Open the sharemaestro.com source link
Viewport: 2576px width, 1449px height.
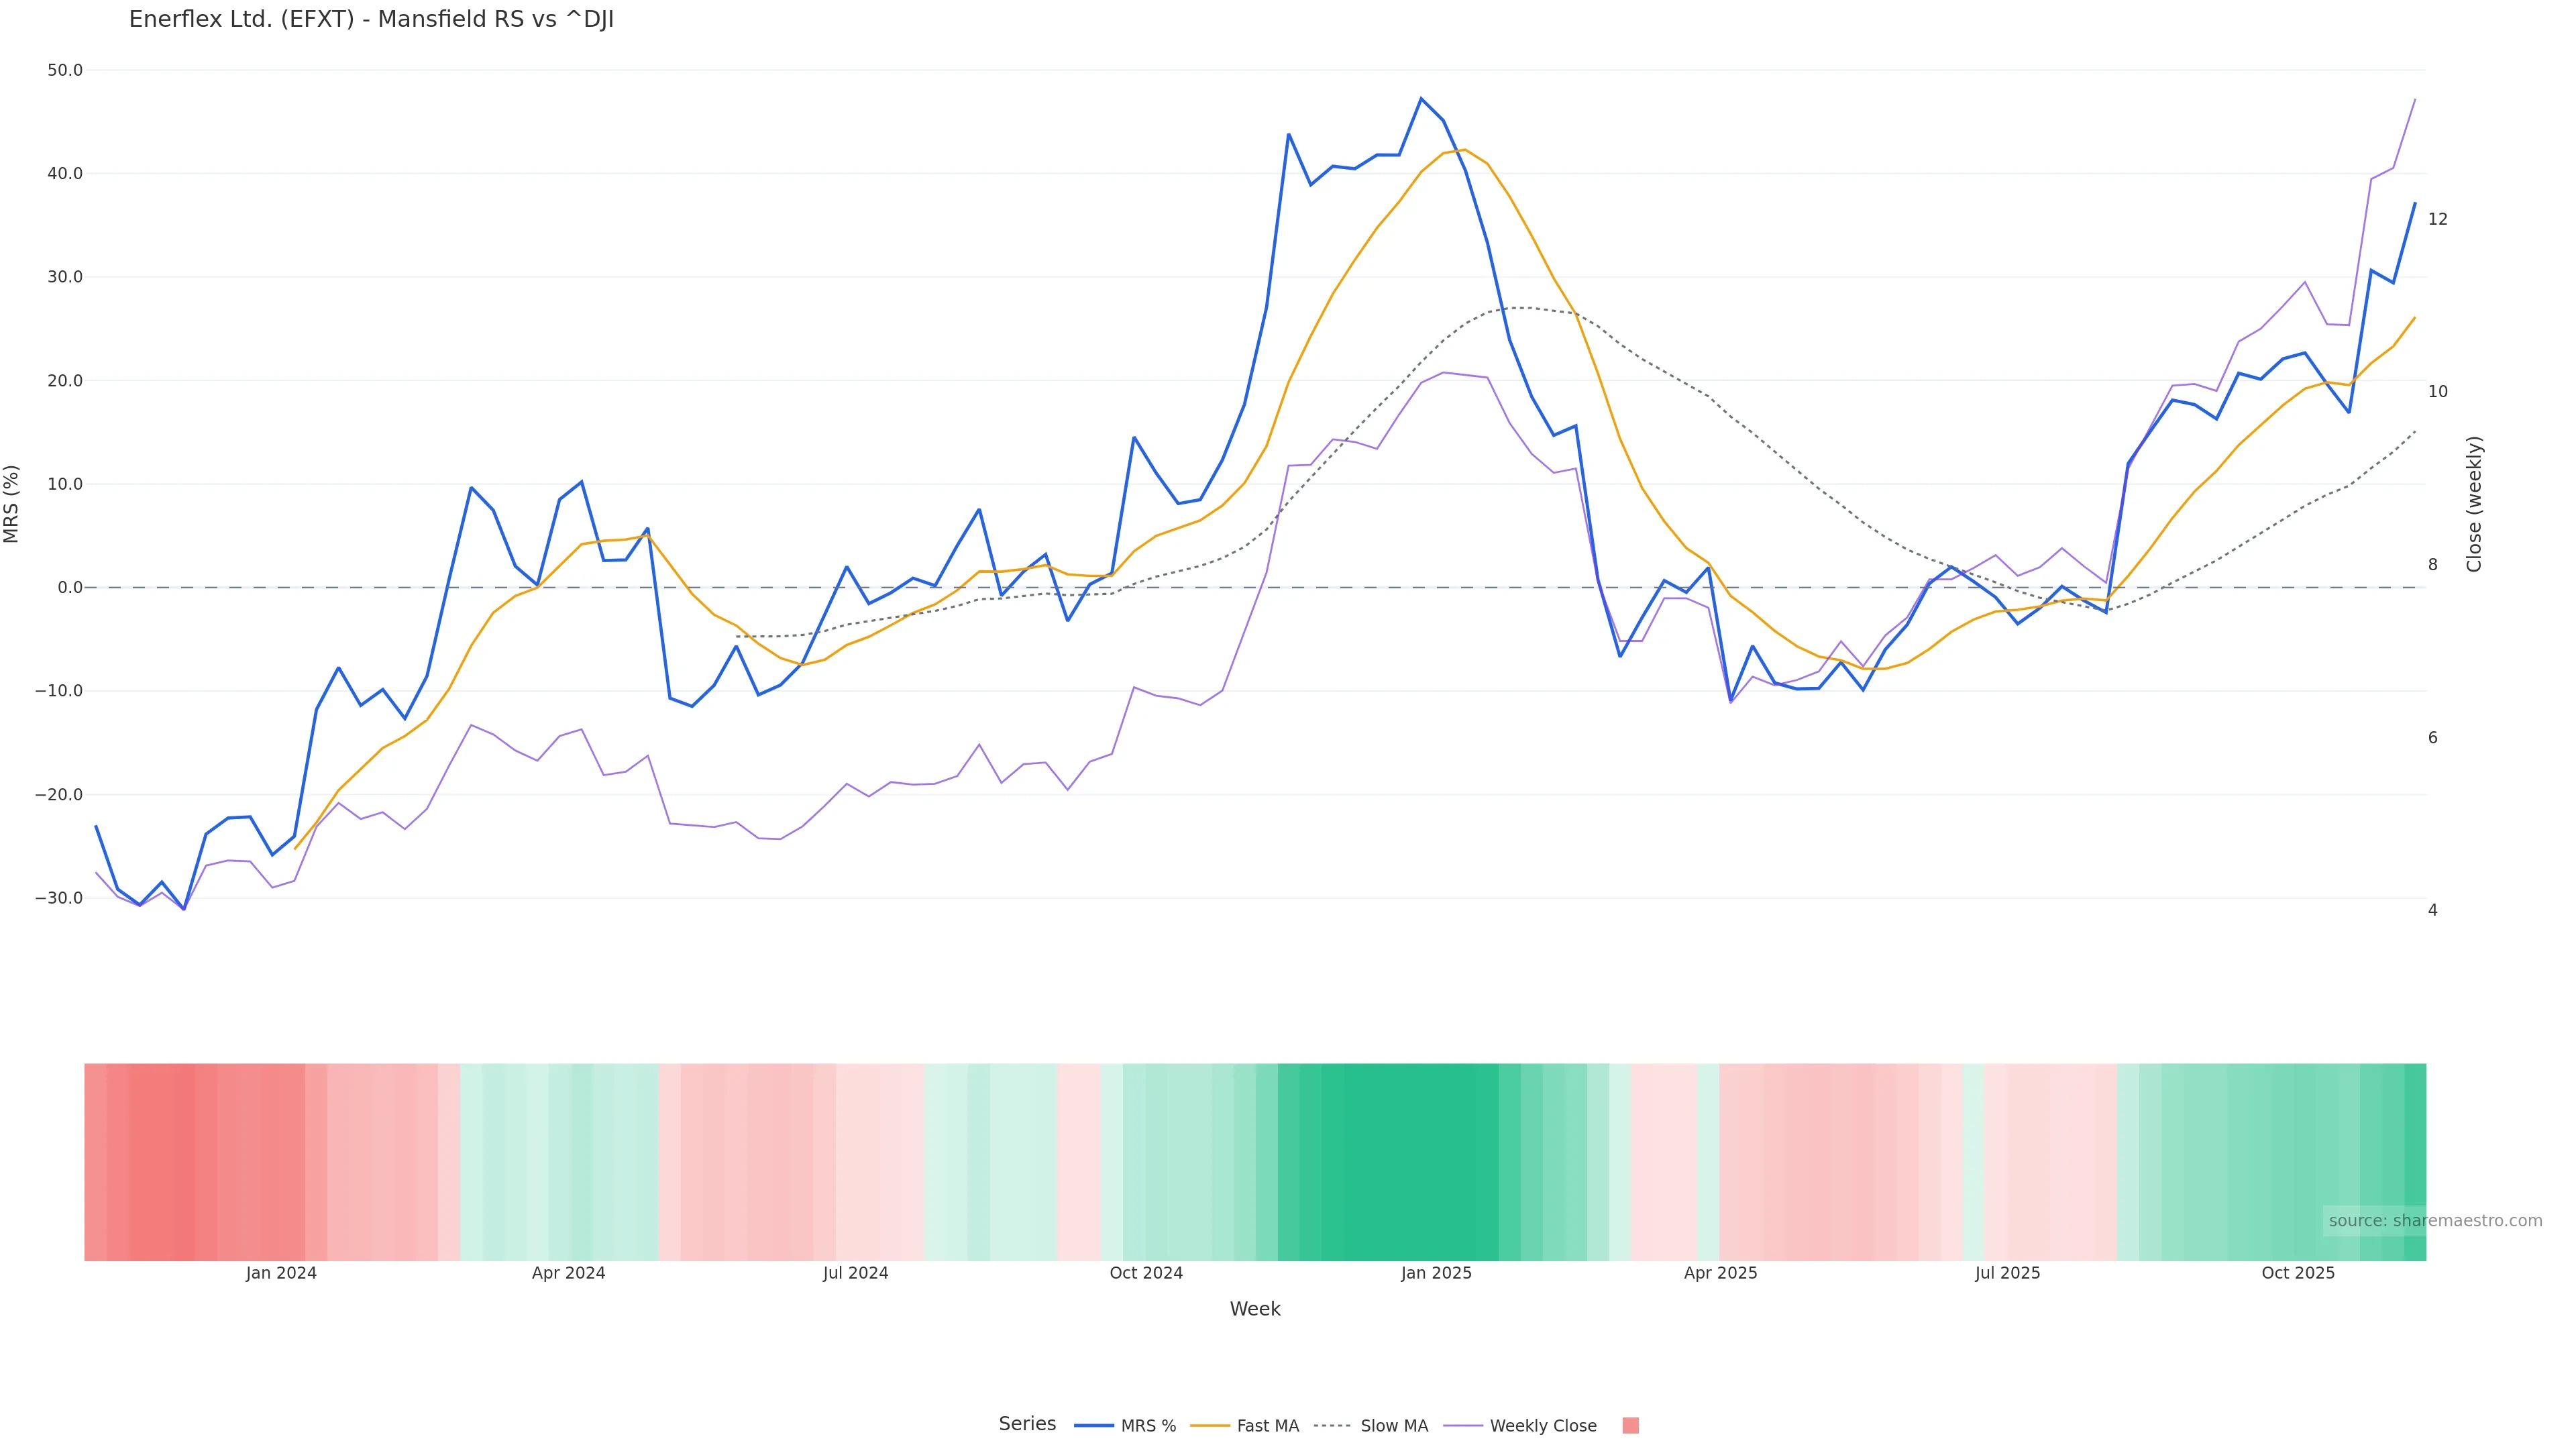click(2434, 1220)
